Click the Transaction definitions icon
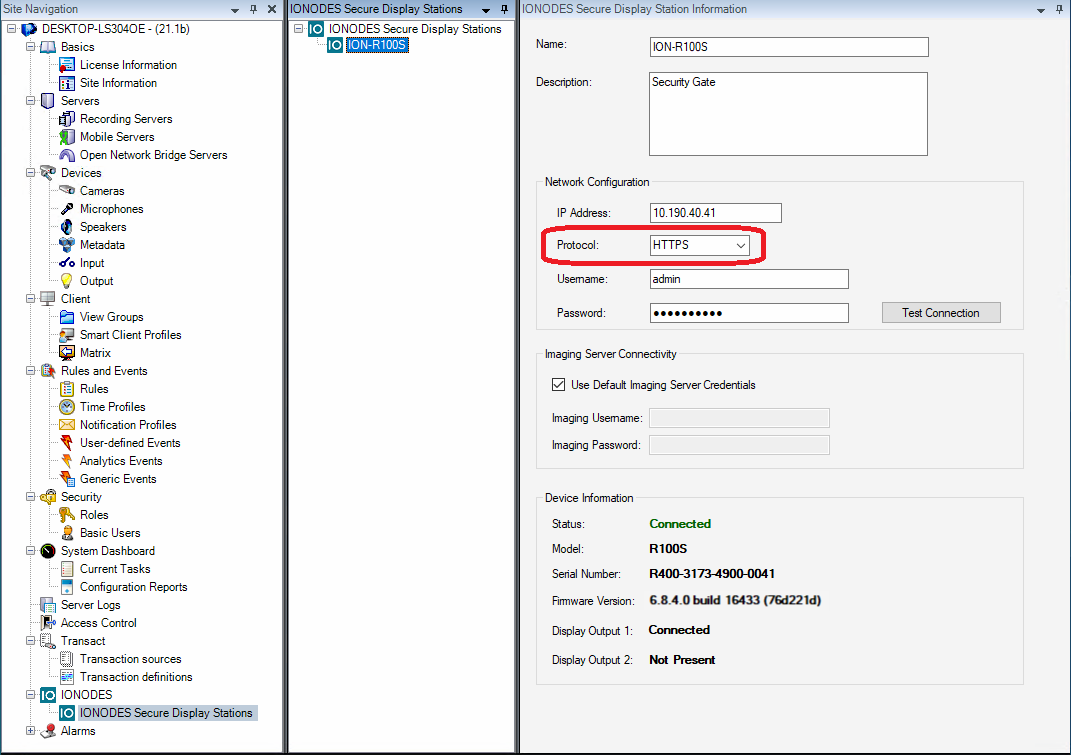This screenshot has height=755, width=1071. coord(67,676)
